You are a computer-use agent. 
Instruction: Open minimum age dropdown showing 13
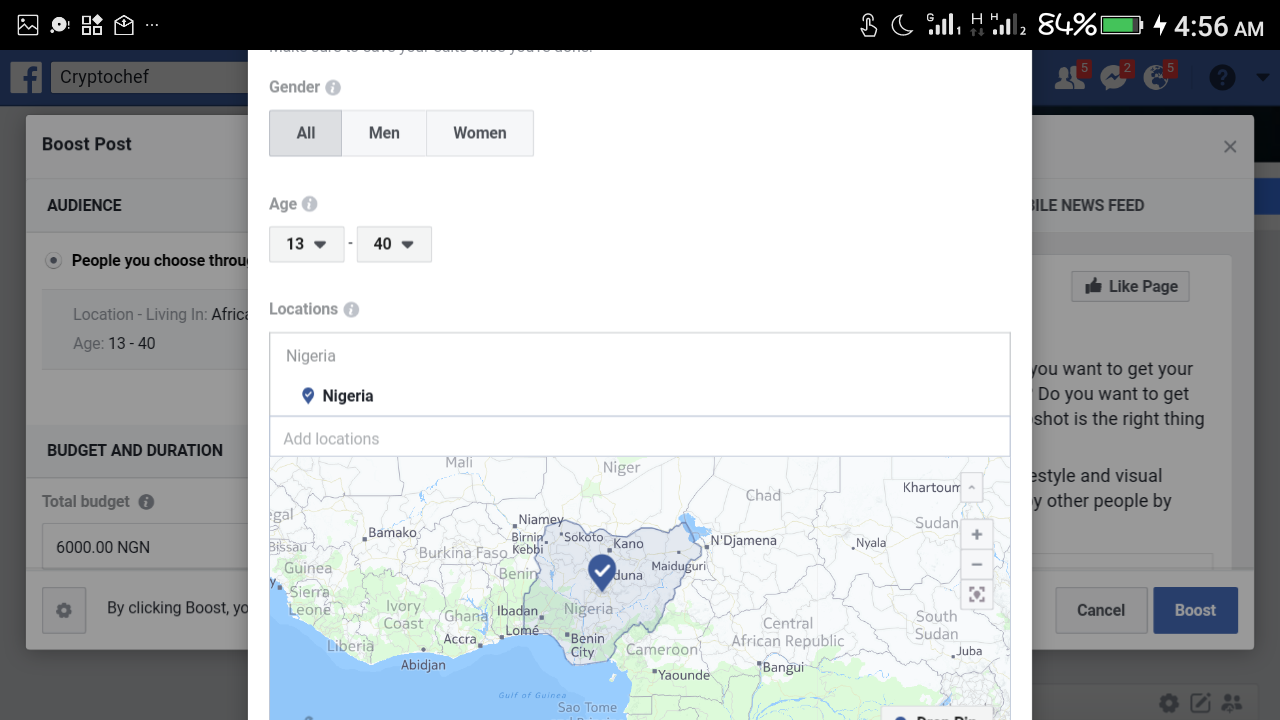(306, 244)
